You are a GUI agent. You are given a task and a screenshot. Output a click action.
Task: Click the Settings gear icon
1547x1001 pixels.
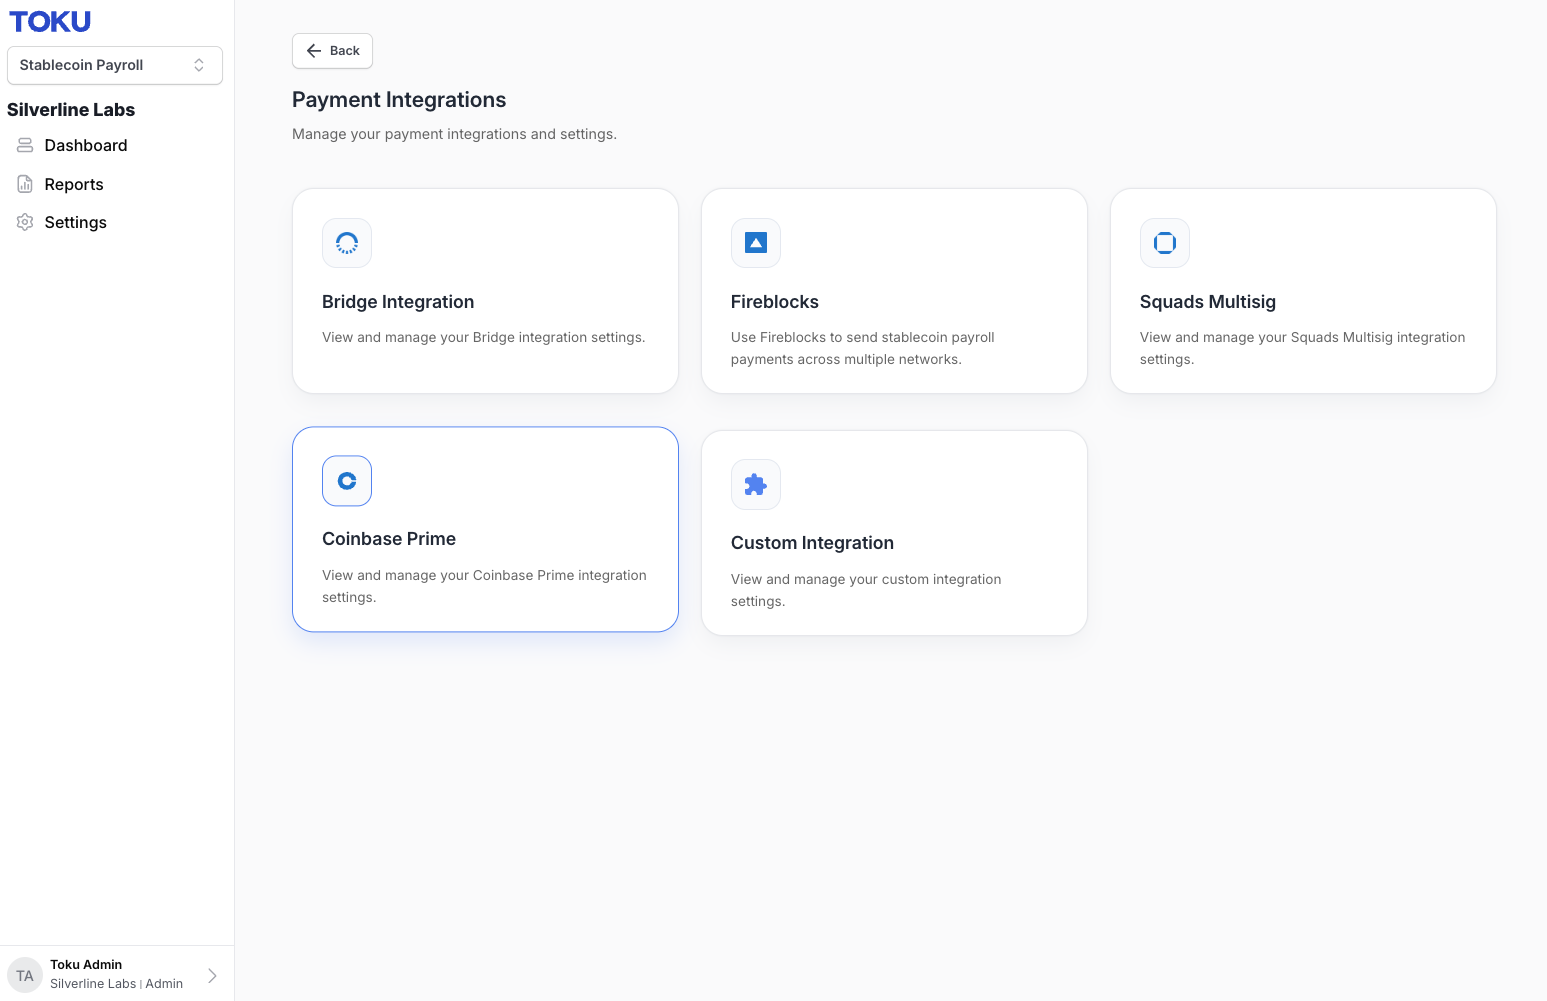[25, 222]
